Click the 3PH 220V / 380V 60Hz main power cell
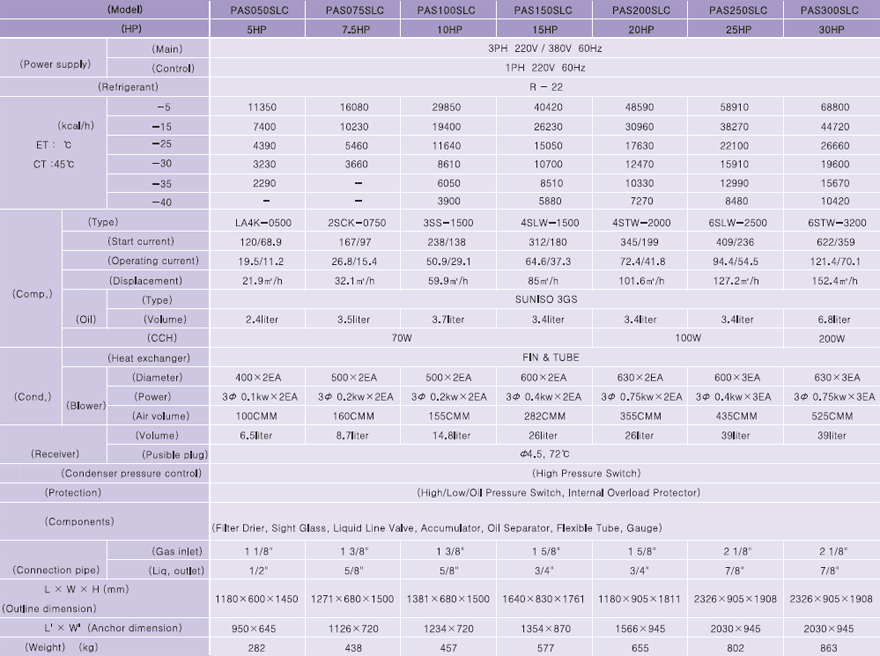This screenshot has width=880, height=656. (544, 48)
